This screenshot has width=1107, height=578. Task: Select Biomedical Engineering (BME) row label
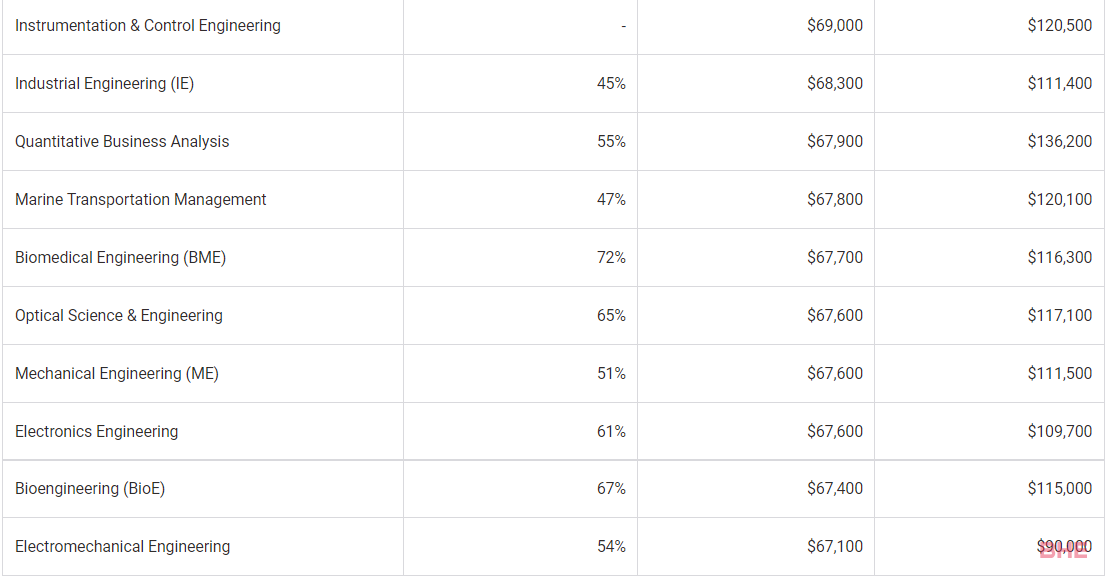click(121, 258)
